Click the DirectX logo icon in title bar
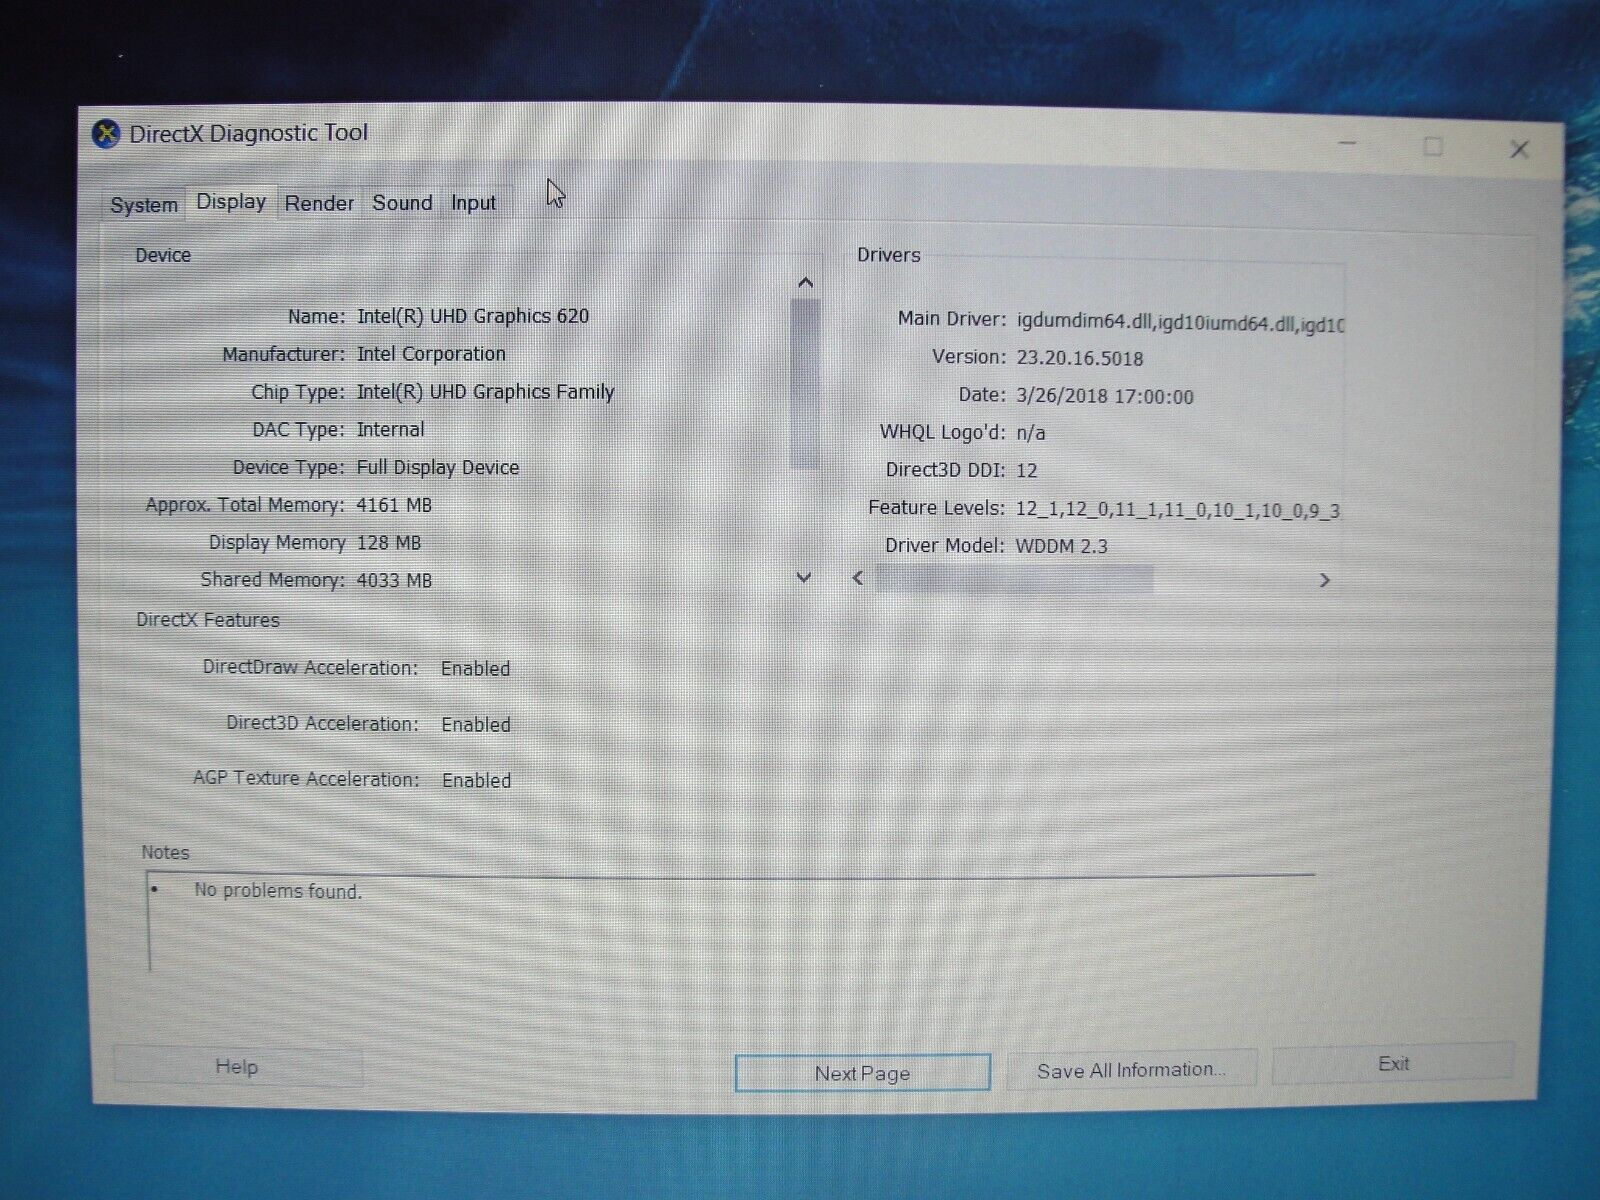This screenshot has width=1600, height=1200. click(106, 134)
